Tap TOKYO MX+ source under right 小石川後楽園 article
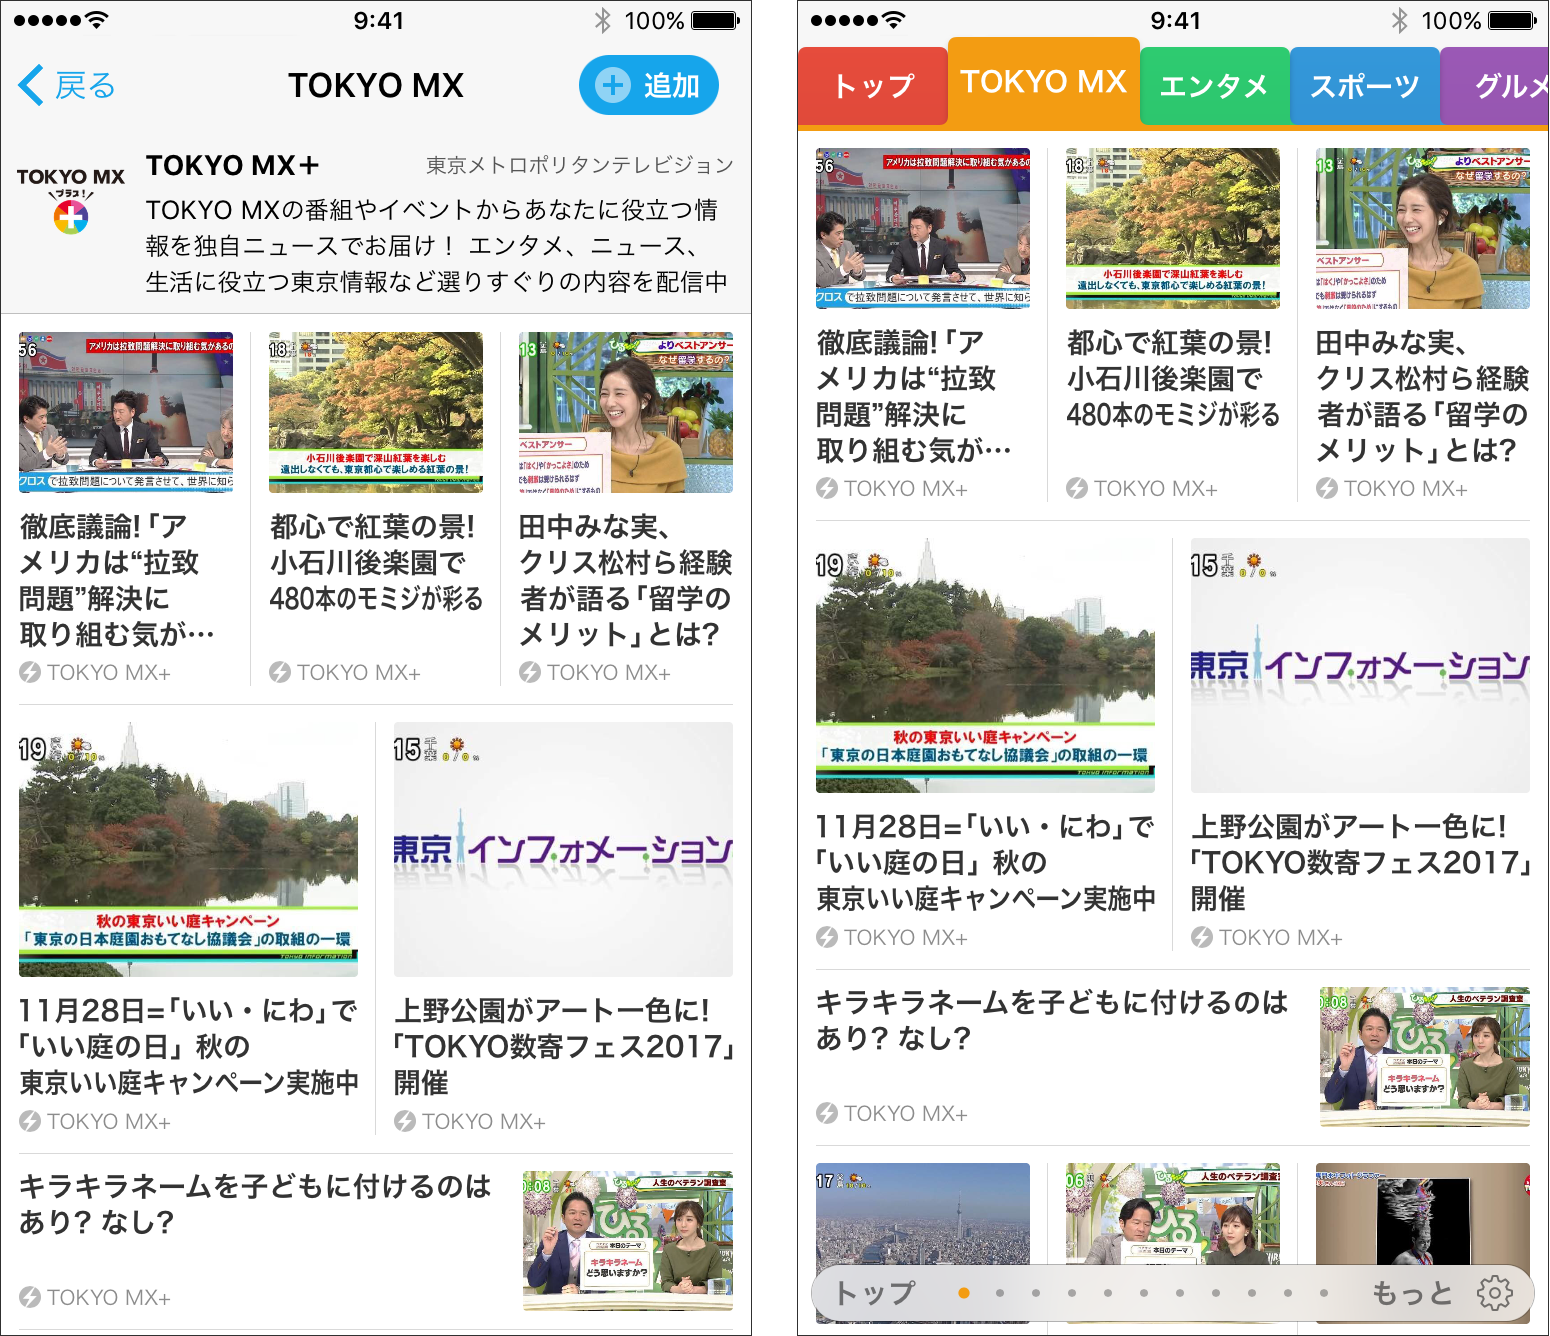This screenshot has height=1336, width=1550. click(1142, 488)
